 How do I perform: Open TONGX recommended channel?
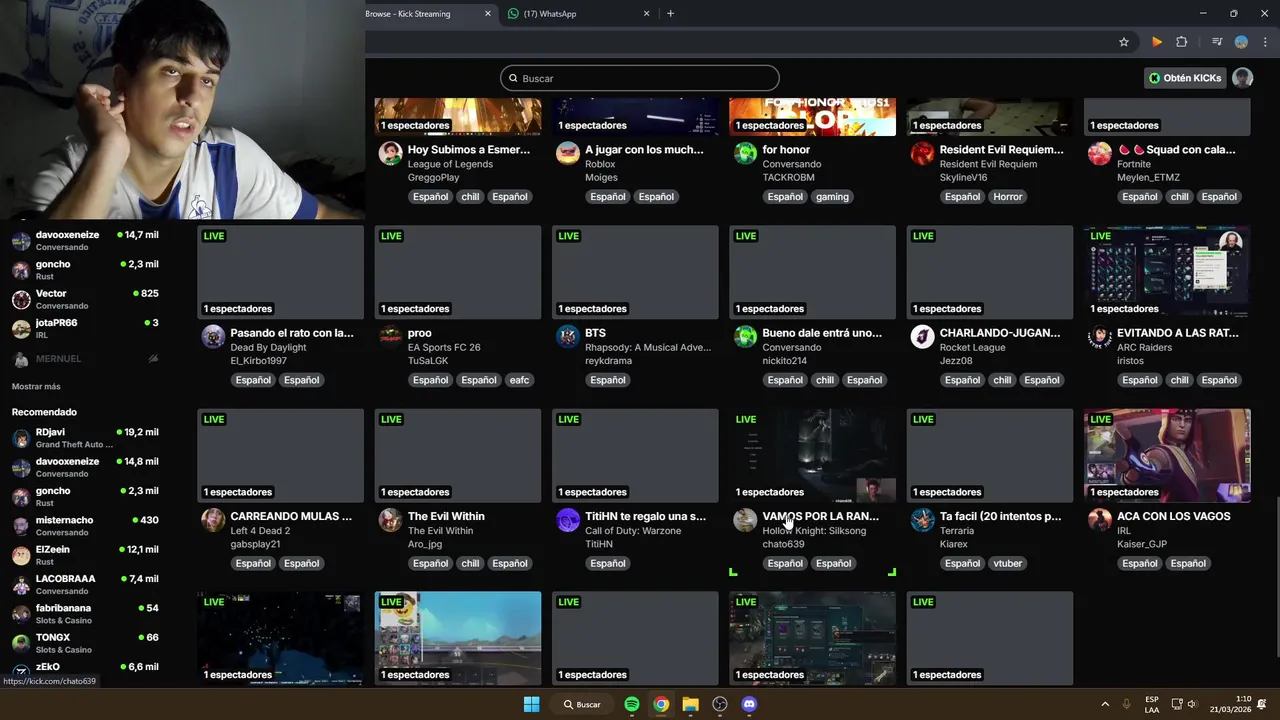pyautogui.click(x=85, y=643)
